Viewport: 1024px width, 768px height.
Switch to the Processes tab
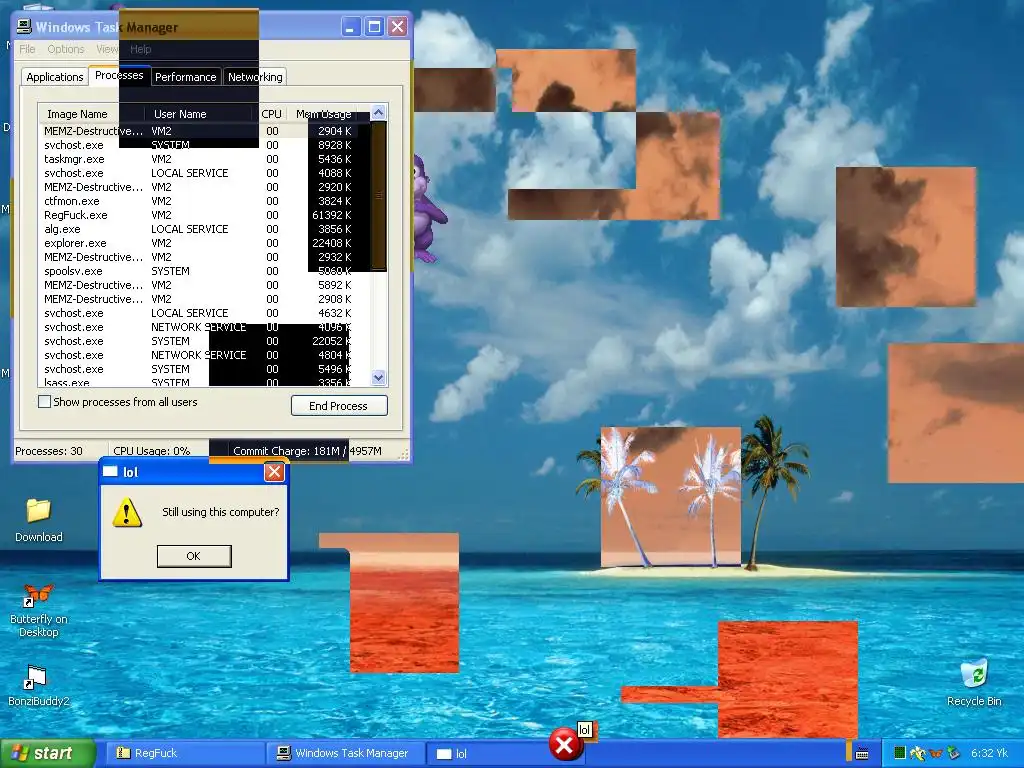click(120, 75)
